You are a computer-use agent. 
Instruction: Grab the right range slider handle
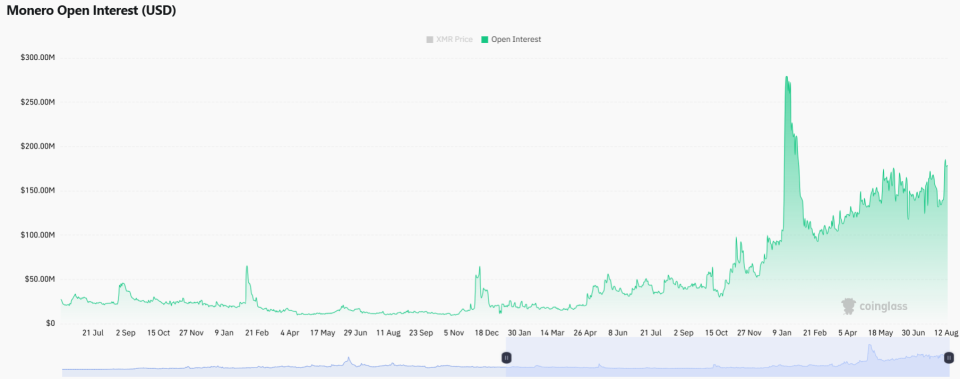pyautogui.click(x=949, y=358)
